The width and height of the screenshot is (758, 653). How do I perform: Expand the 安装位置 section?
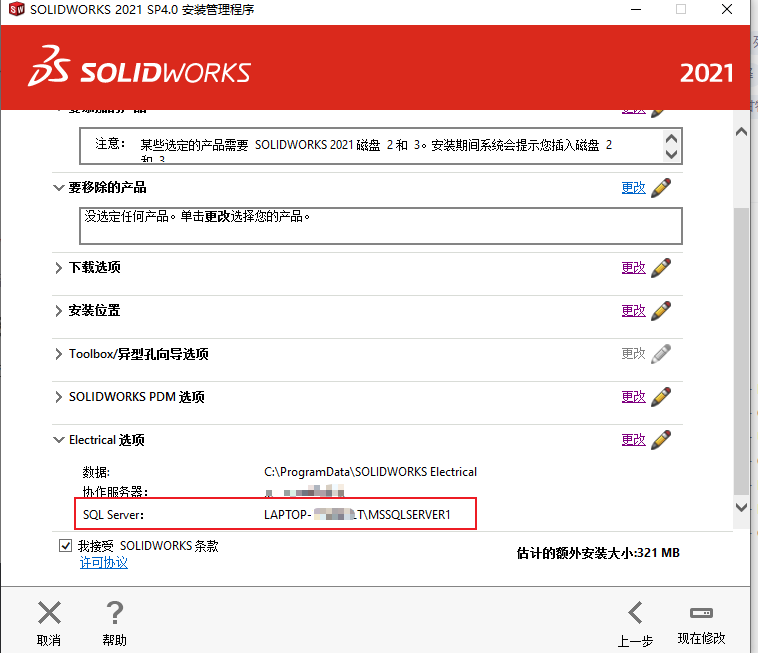pos(58,310)
